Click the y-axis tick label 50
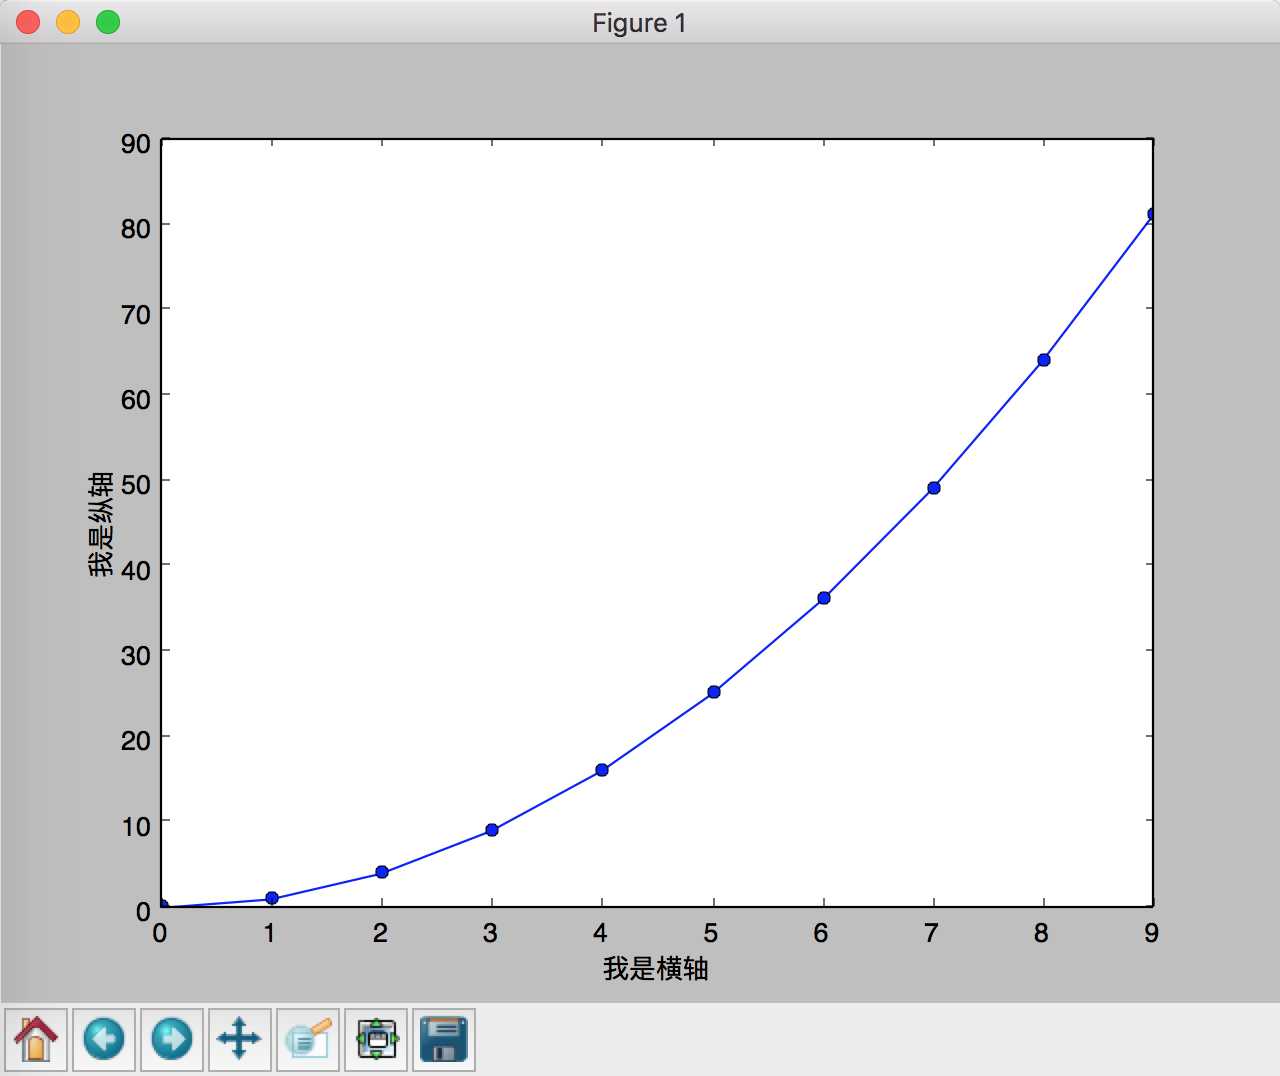The height and width of the screenshot is (1076, 1280). (x=136, y=484)
